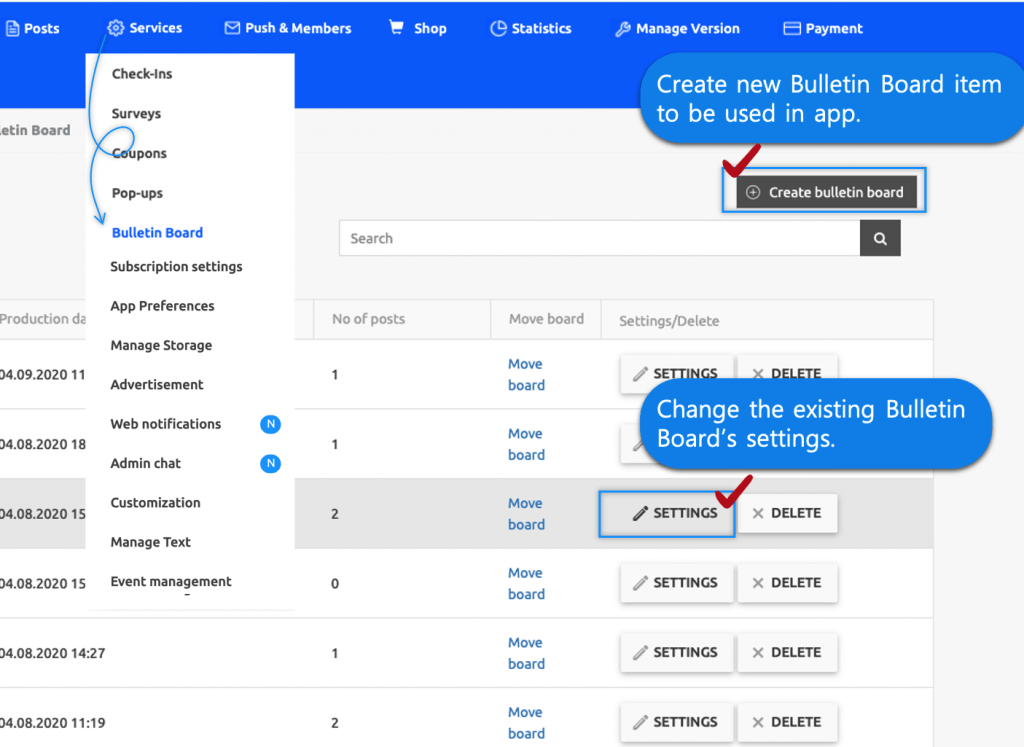This screenshot has height=747, width=1024.
Task: Select Check-Ins from the Services menu
Action: click(141, 74)
